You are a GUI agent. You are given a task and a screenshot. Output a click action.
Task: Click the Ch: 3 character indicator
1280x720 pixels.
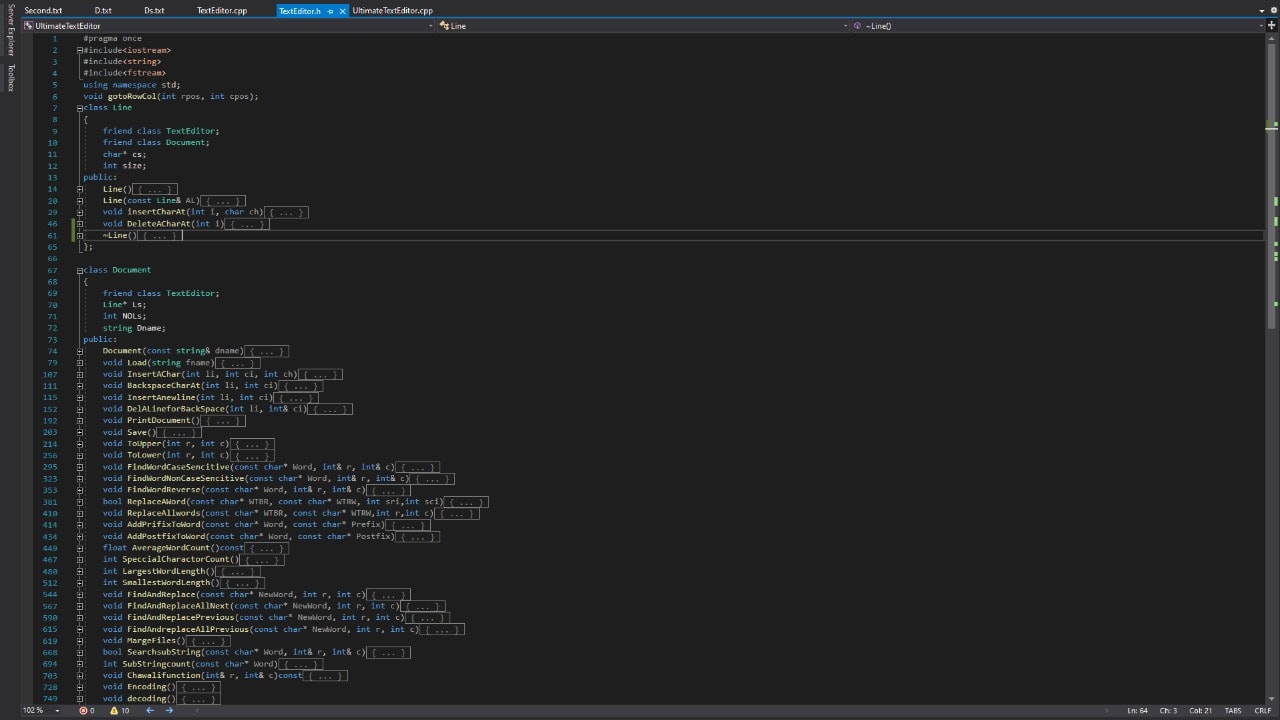coord(1167,710)
